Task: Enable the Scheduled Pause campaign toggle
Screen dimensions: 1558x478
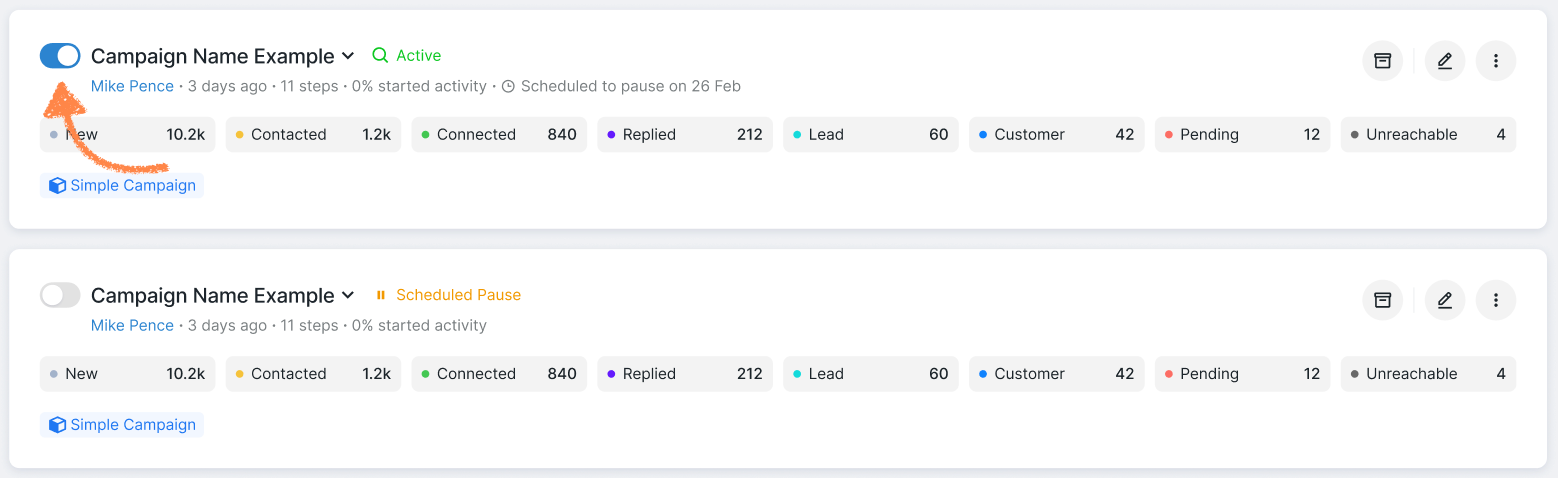Action: tap(60, 295)
